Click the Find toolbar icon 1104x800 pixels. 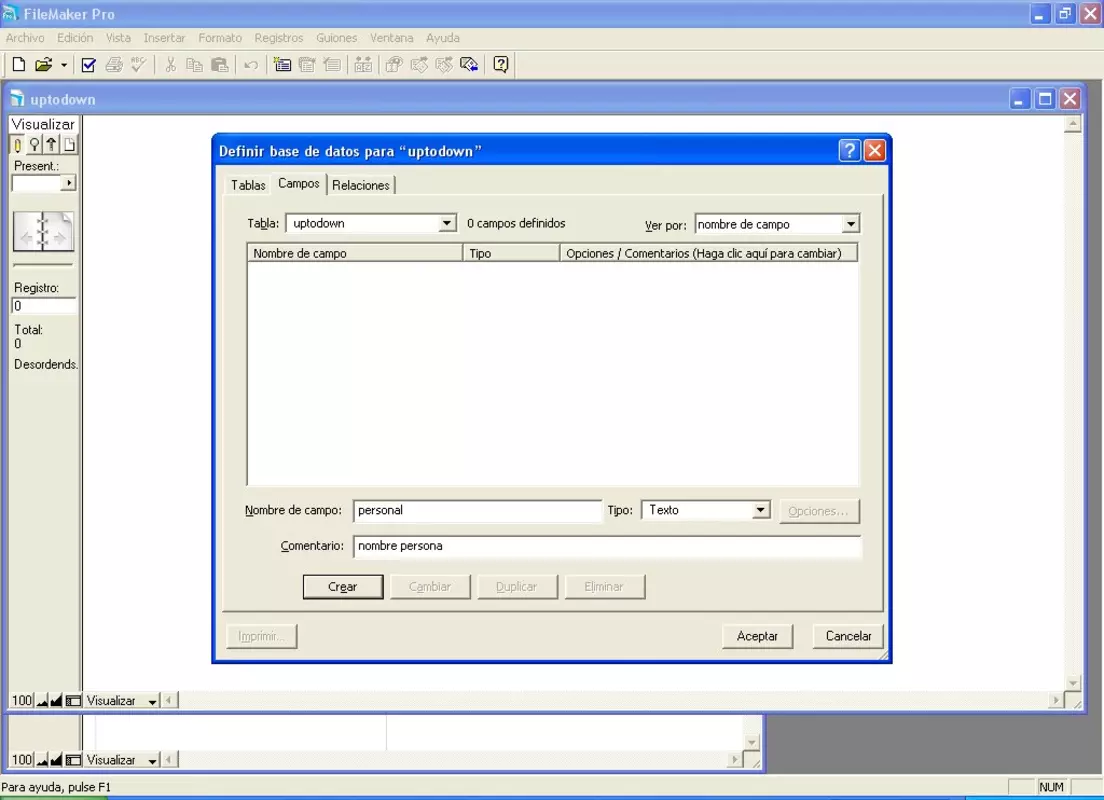[x=394, y=65]
